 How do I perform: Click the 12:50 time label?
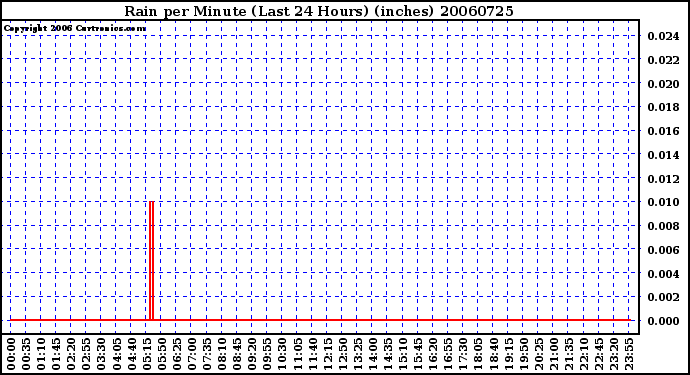342,354
